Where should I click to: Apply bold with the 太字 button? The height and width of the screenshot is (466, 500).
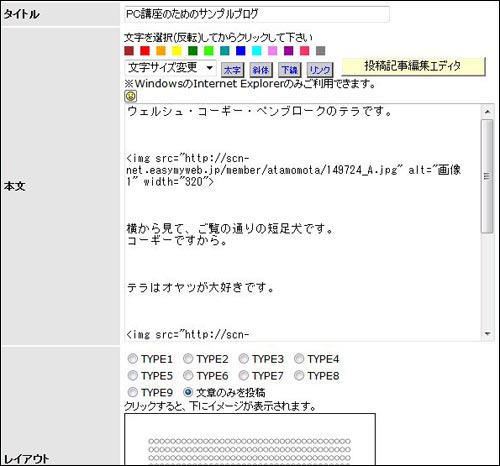pyautogui.click(x=232, y=70)
